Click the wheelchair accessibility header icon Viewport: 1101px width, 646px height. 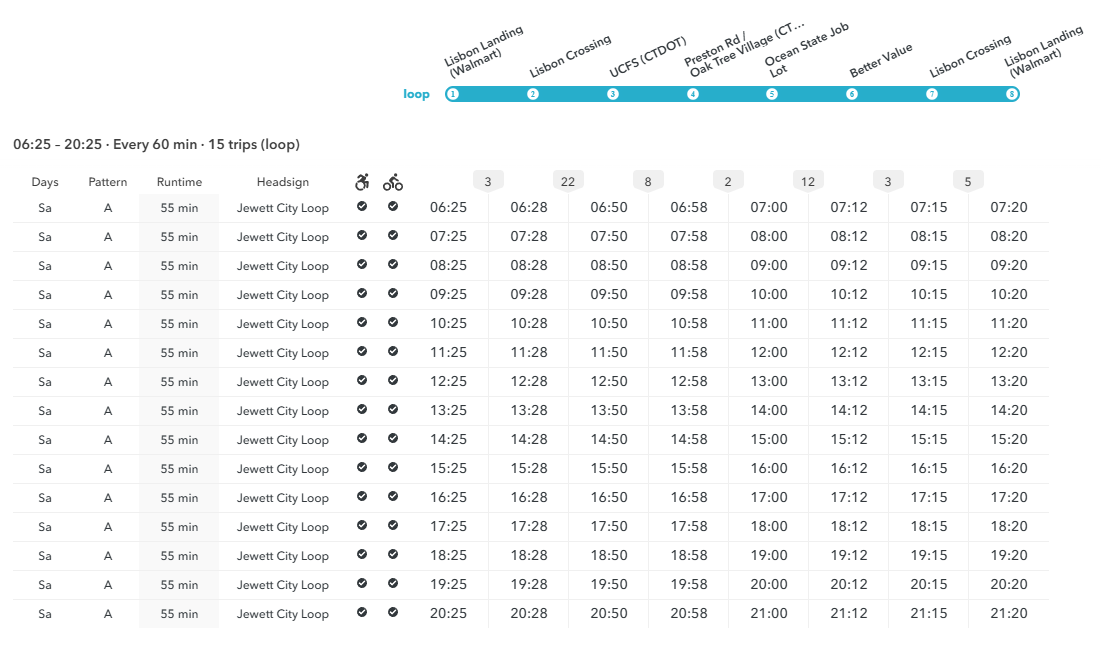pos(362,182)
